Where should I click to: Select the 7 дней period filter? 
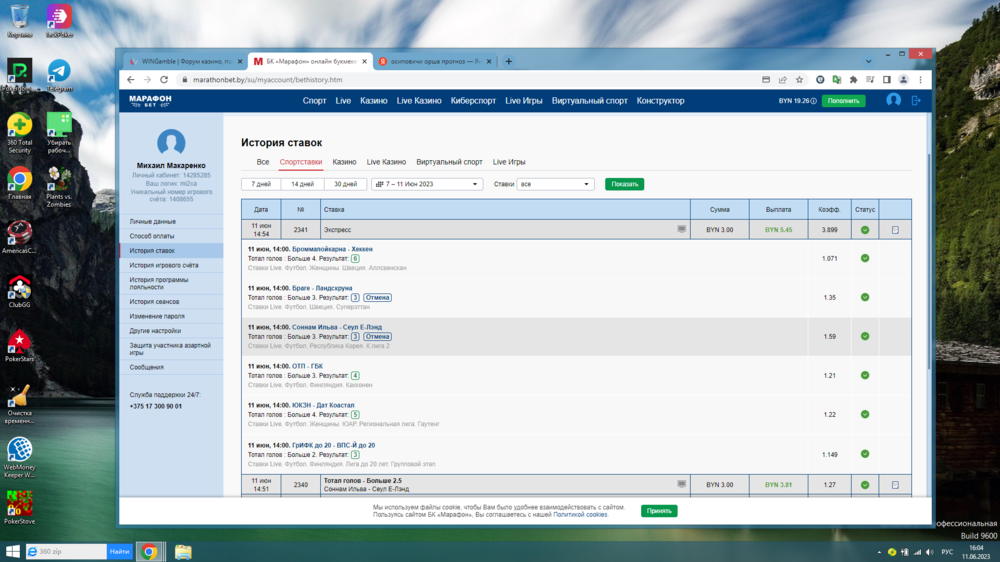click(x=261, y=184)
